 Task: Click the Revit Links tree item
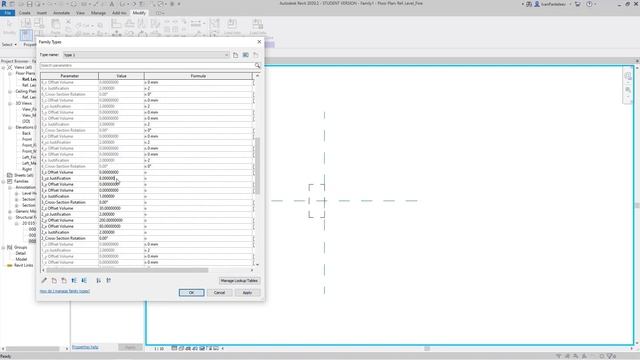click(x=23, y=265)
